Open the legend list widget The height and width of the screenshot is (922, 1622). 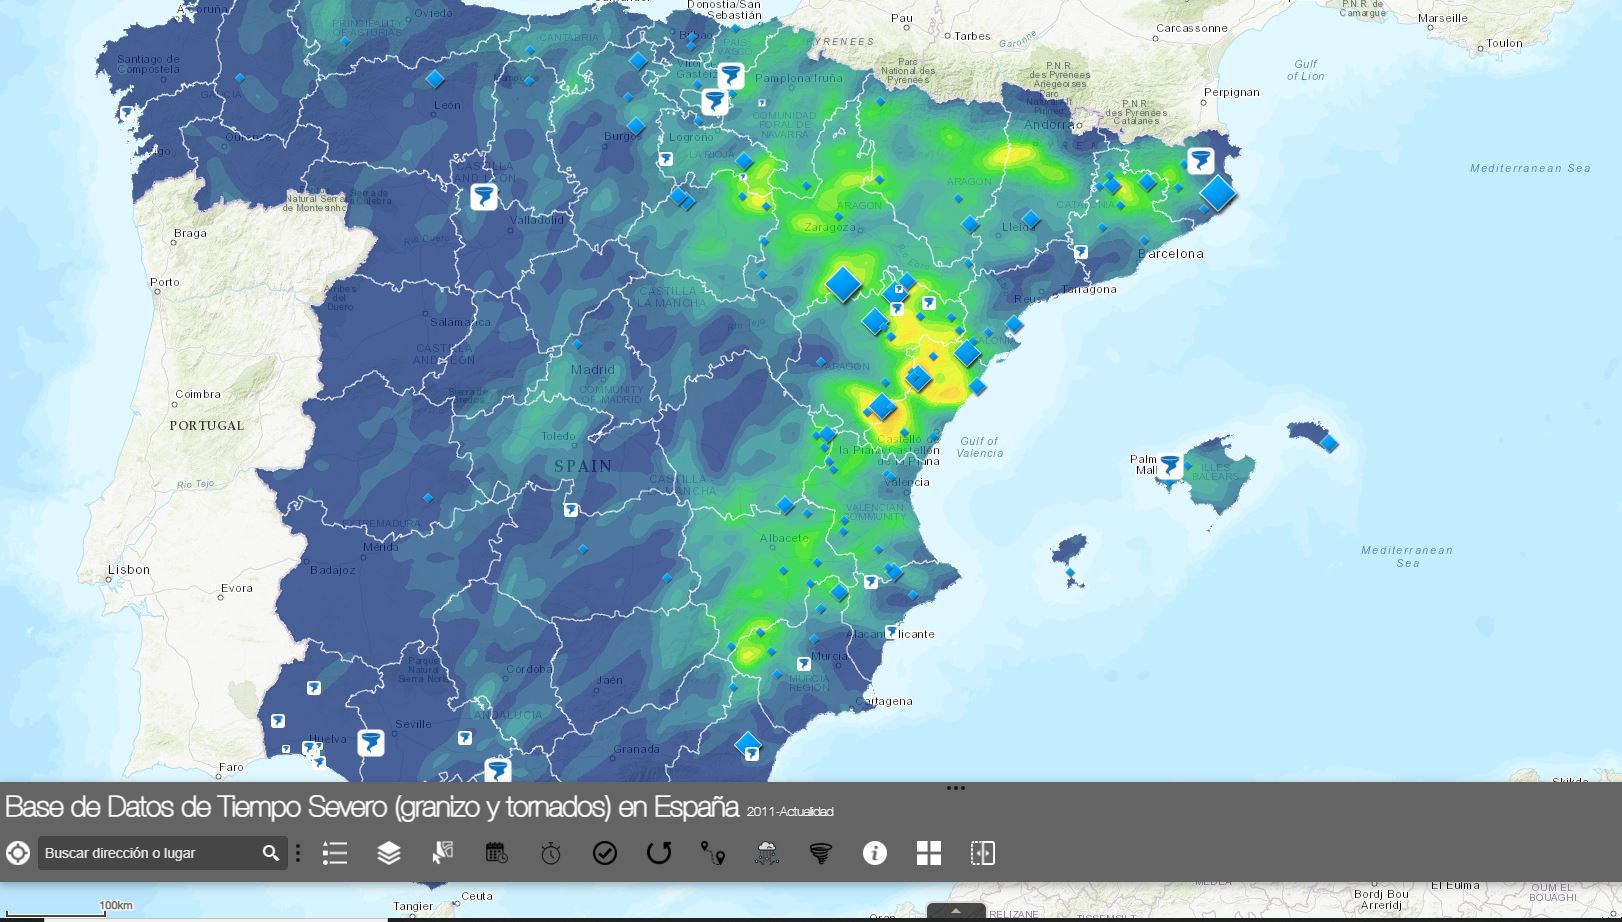pyautogui.click(x=335, y=853)
